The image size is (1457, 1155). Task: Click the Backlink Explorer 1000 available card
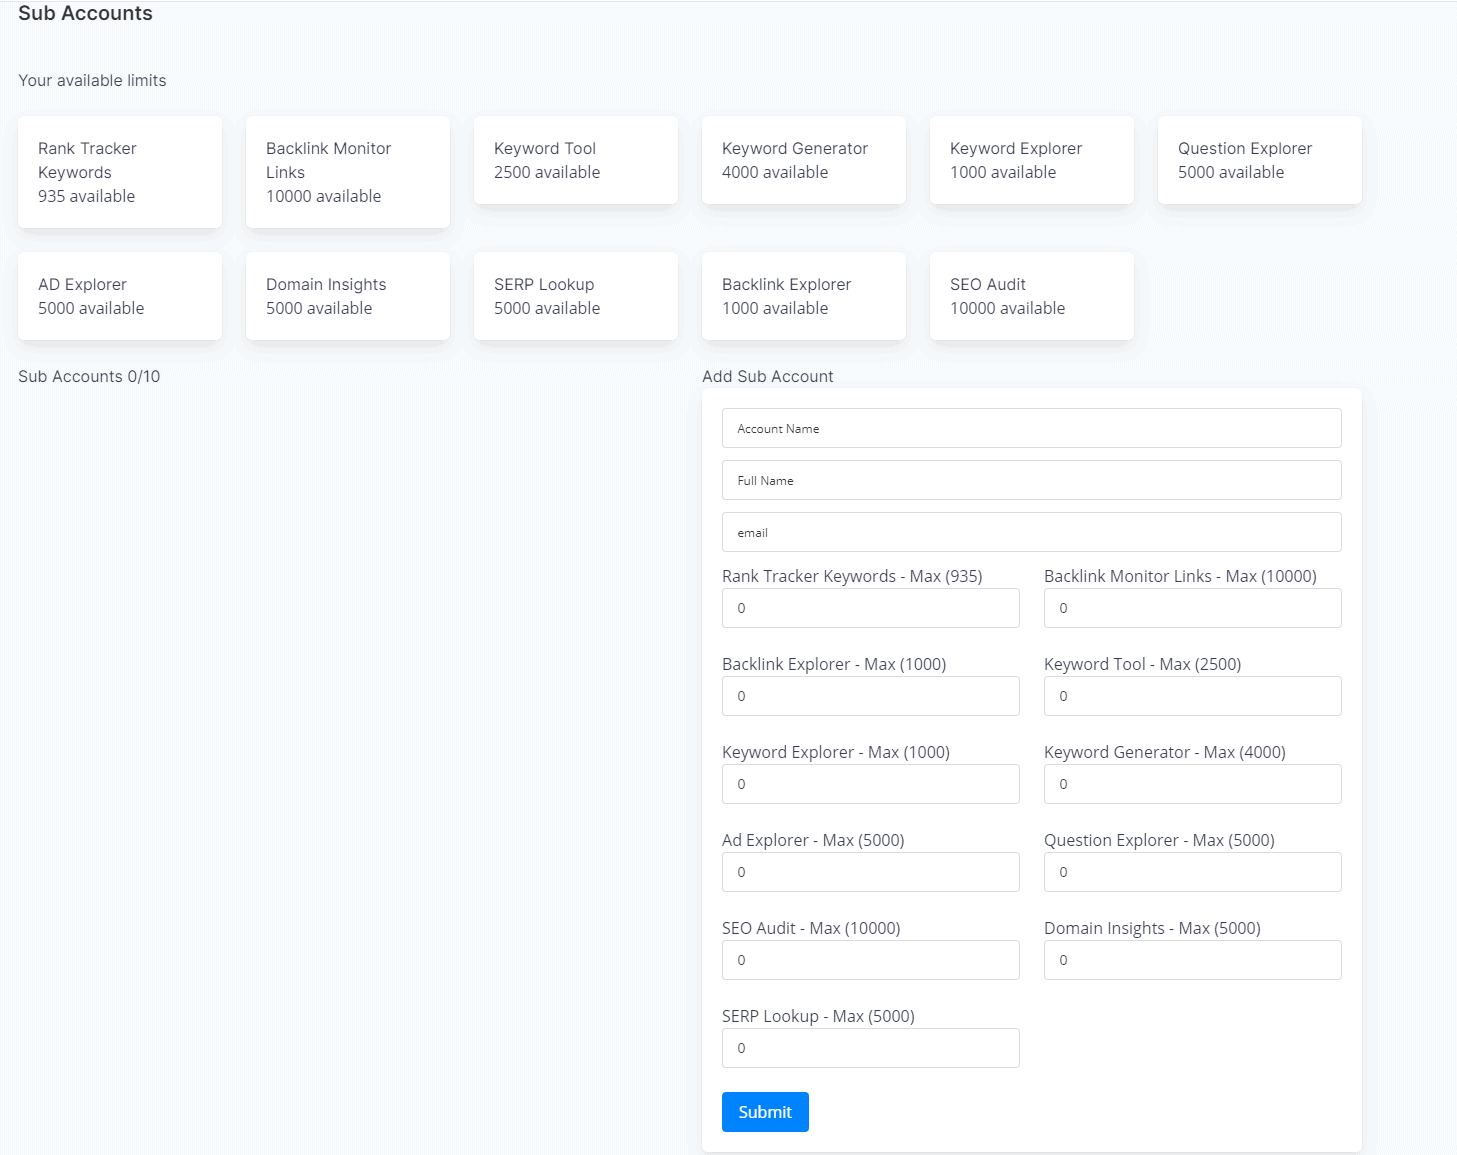[x=804, y=296]
